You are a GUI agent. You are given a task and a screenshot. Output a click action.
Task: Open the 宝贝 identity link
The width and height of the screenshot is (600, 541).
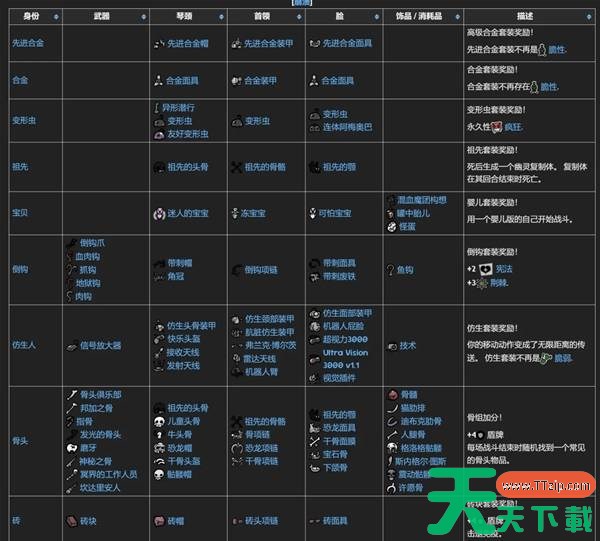[20, 213]
